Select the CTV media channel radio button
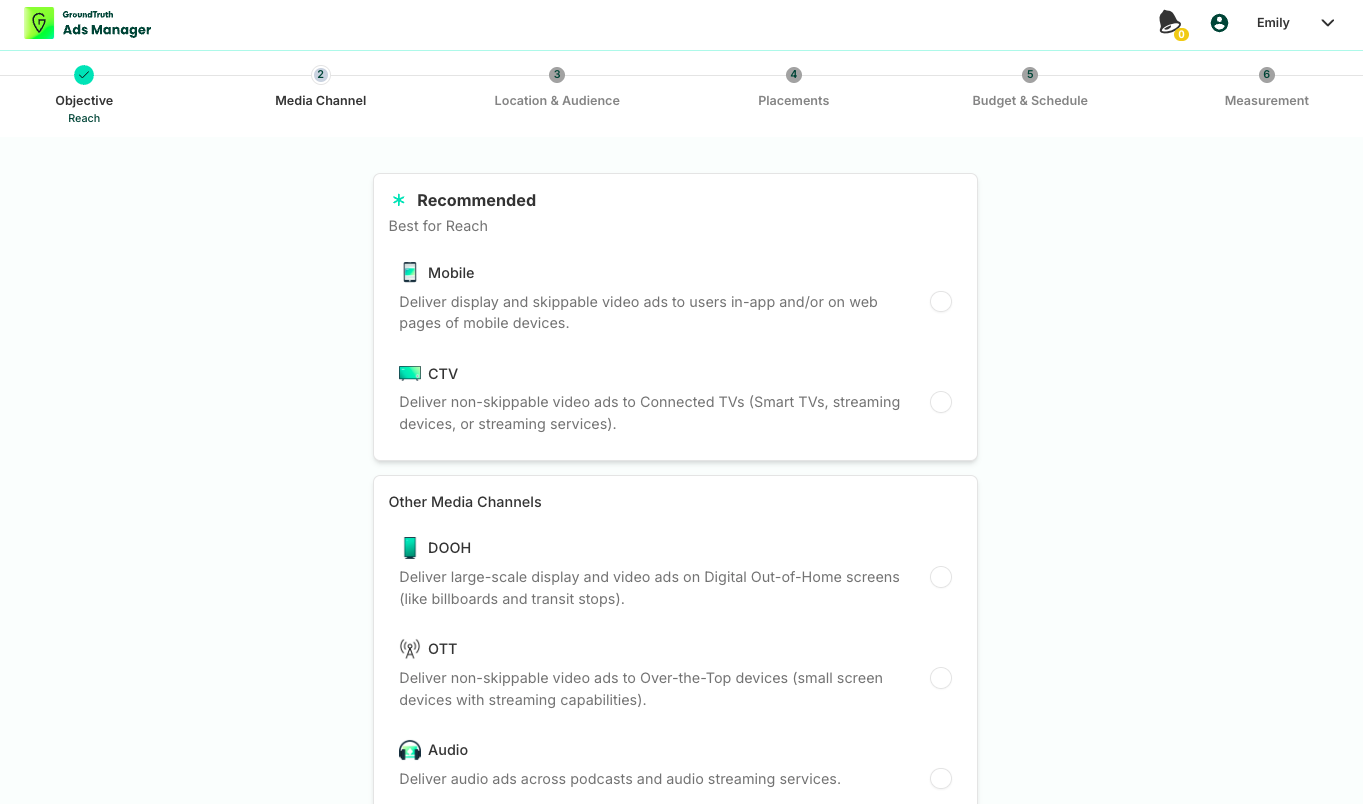 point(941,403)
